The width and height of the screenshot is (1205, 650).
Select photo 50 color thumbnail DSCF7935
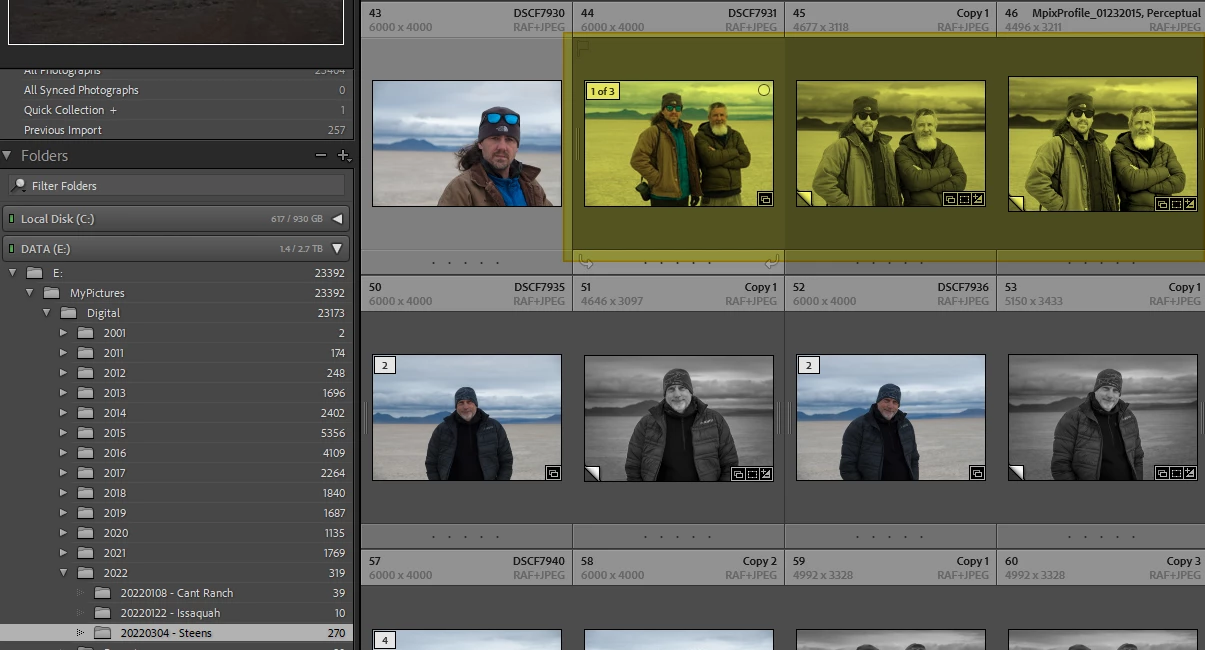(x=467, y=418)
